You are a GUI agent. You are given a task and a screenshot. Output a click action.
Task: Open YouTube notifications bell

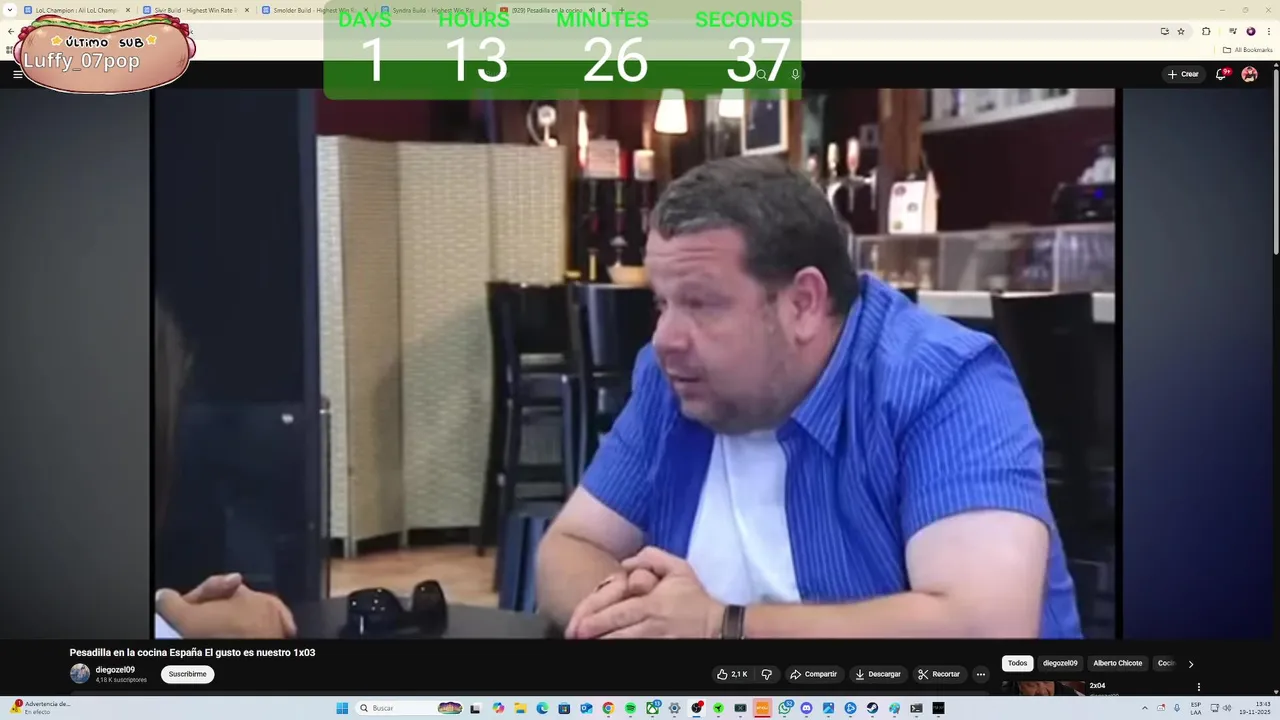[x=1221, y=74]
